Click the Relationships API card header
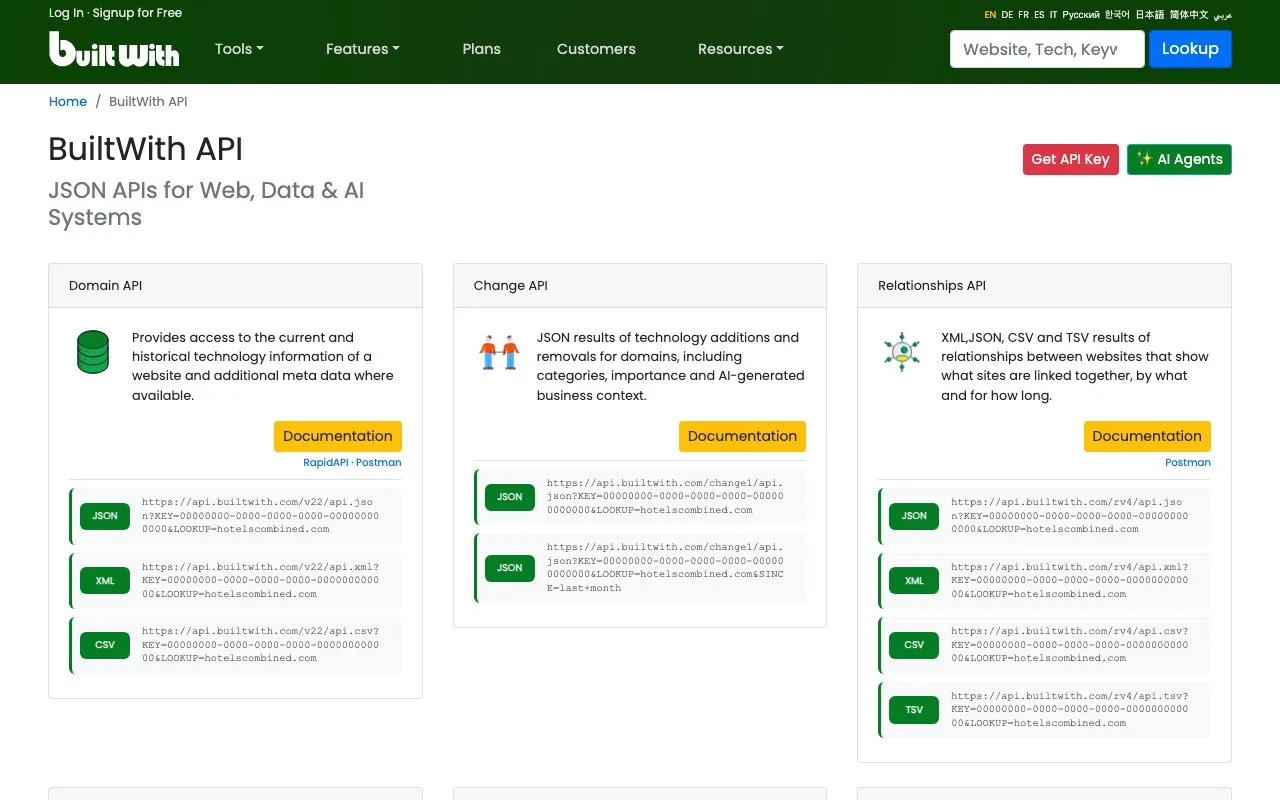1280x800 pixels. click(x=1044, y=286)
